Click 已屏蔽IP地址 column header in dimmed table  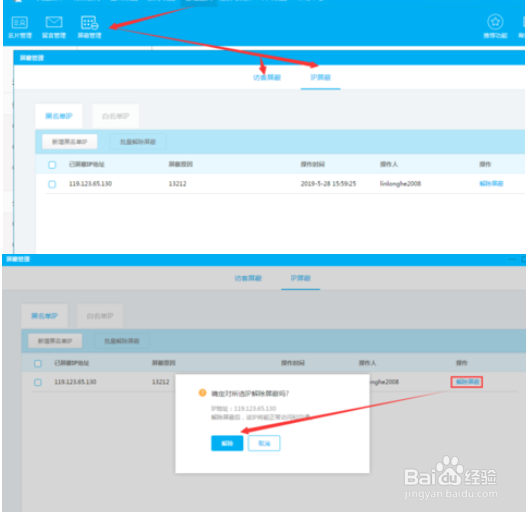coord(72,363)
